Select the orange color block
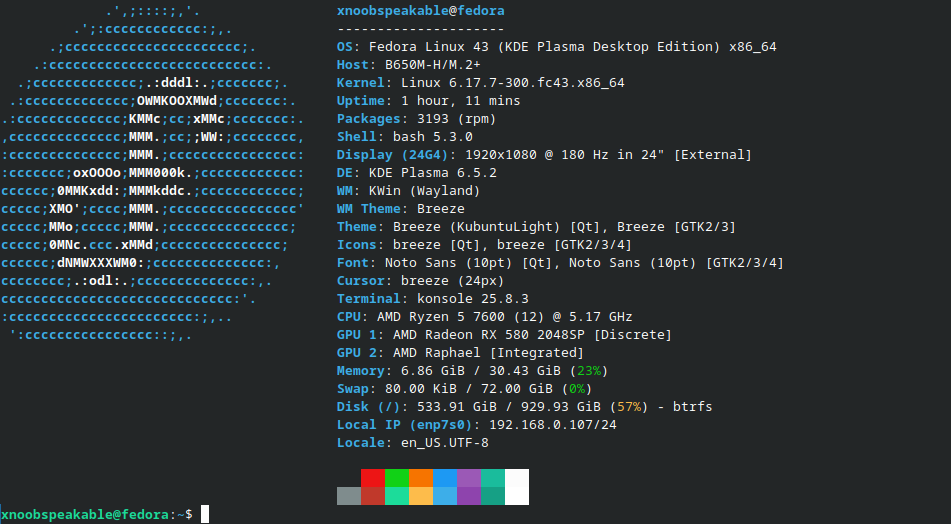The height and width of the screenshot is (524, 951). pos(421,477)
